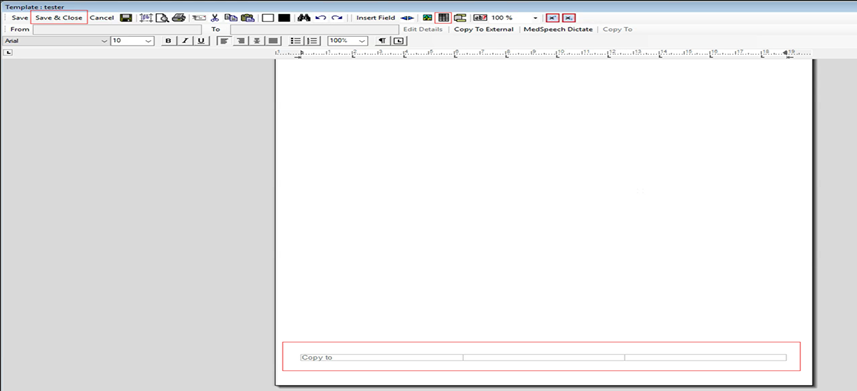Click the bulleted list icon

pos(296,41)
